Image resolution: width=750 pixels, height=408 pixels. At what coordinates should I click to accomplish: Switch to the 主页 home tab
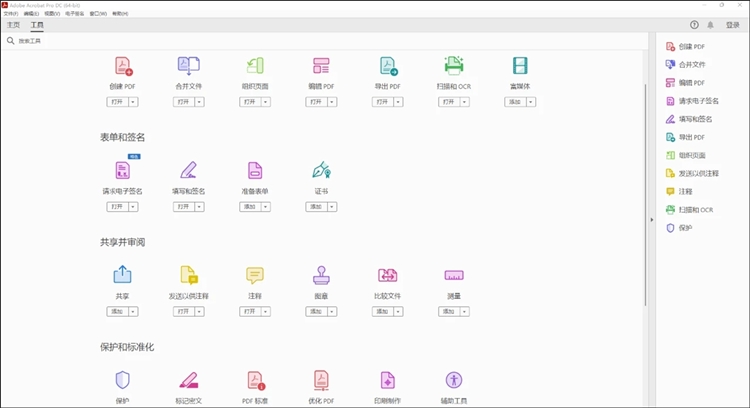14,25
